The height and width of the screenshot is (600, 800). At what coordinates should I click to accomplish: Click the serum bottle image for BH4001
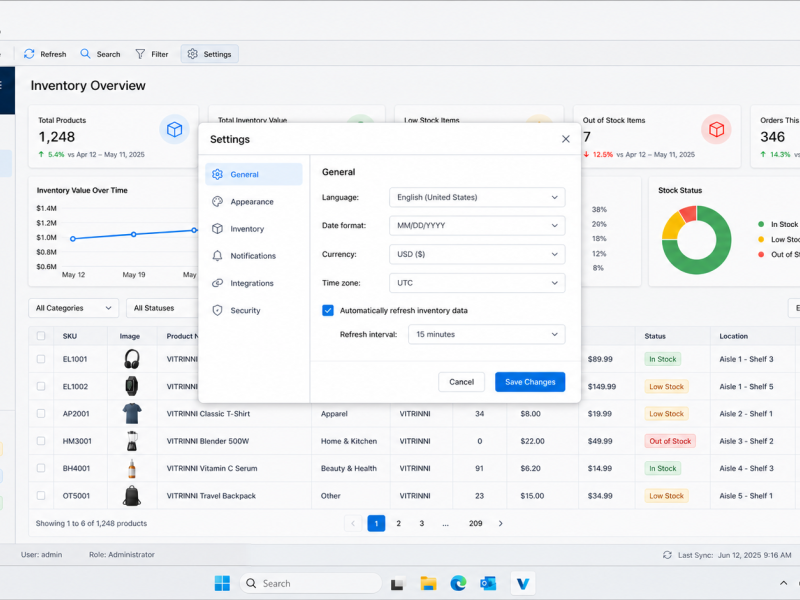point(132,468)
